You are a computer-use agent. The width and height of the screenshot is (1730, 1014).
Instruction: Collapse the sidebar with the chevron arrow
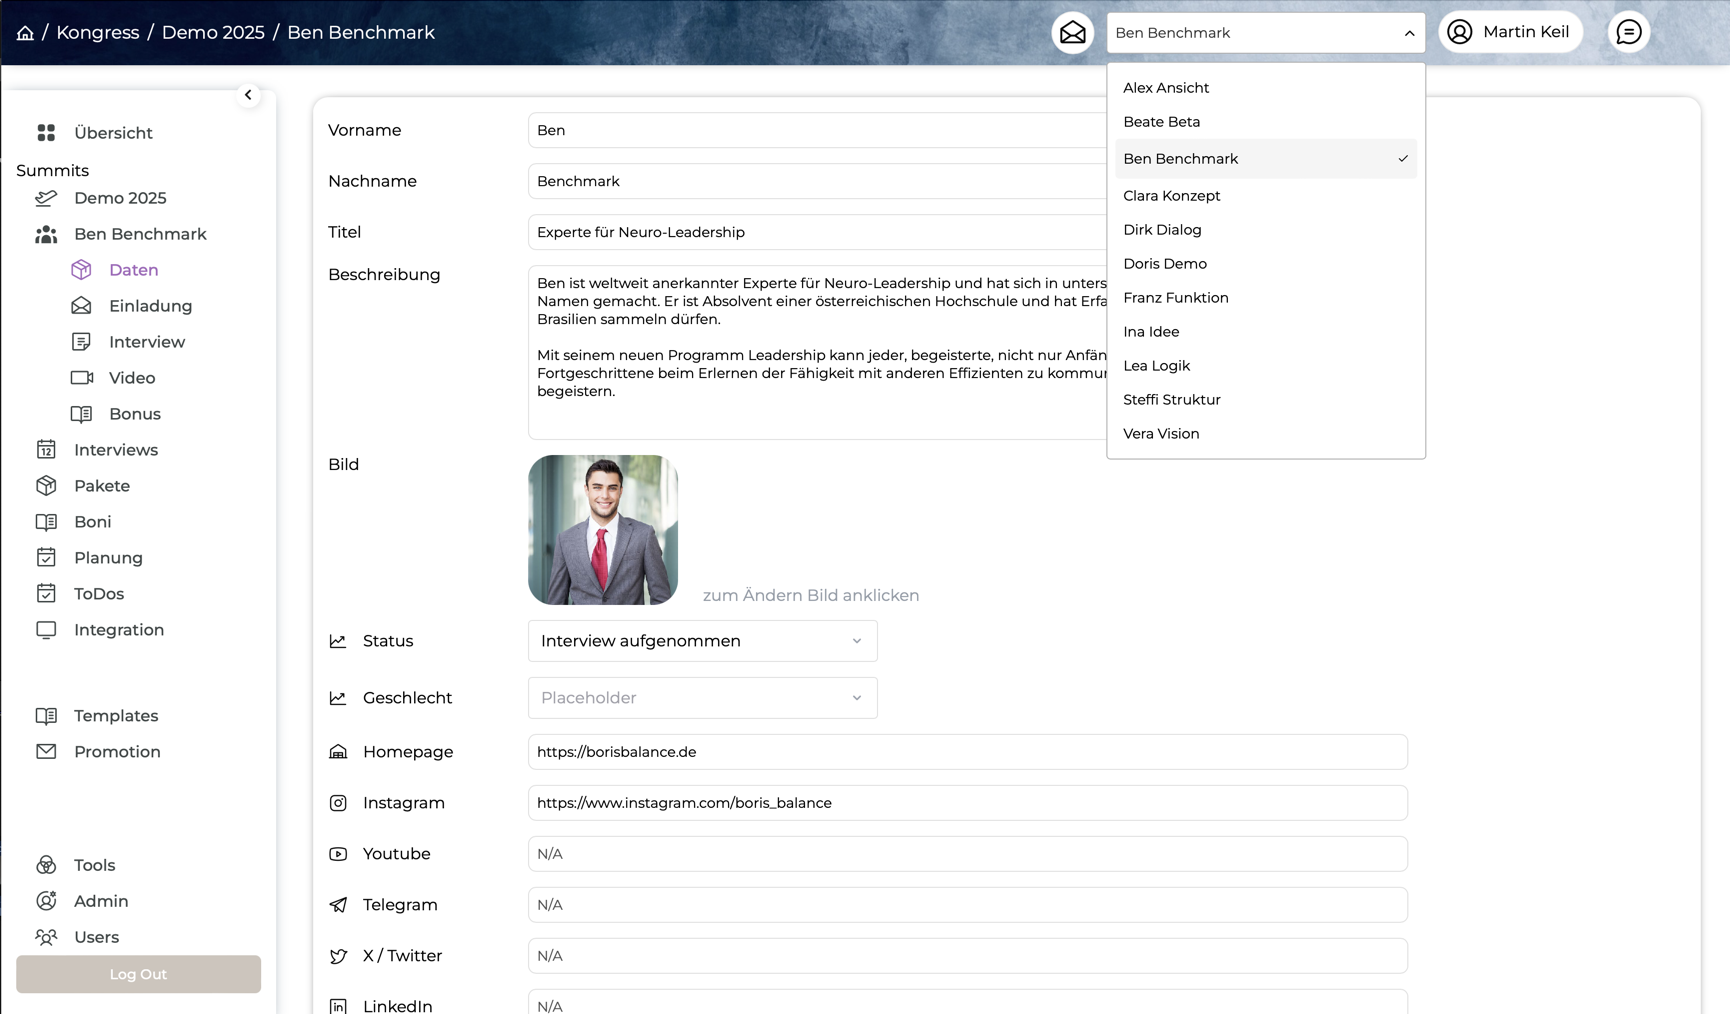pyautogui.click(x=248, y=95)
